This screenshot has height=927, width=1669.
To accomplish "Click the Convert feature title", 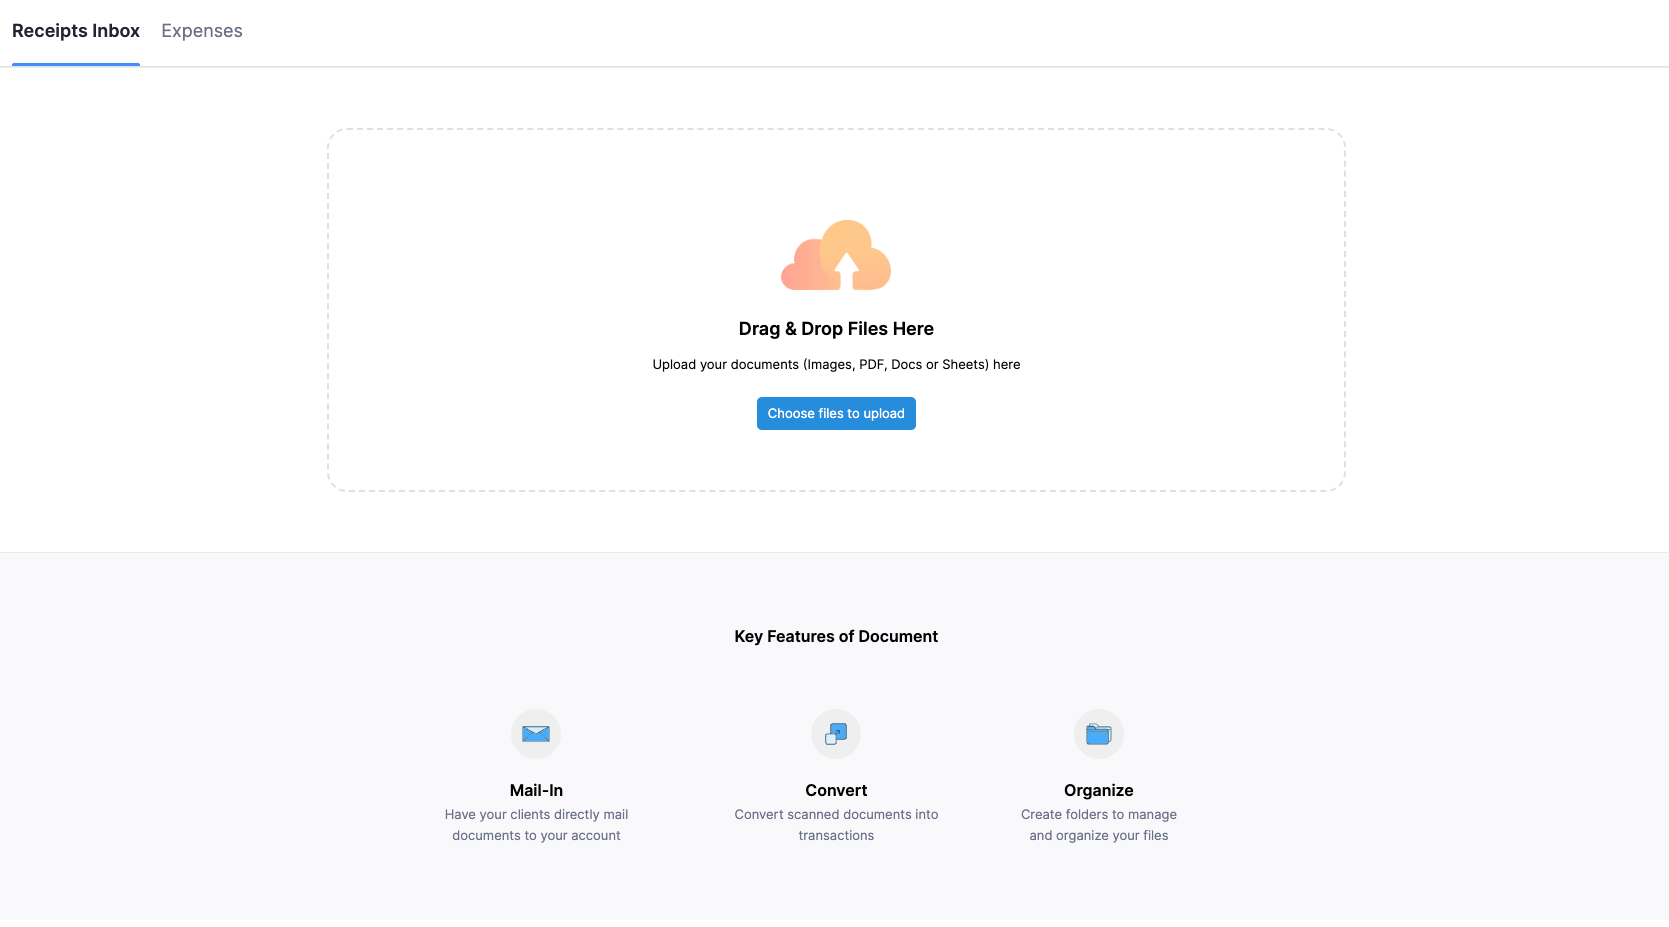I will [836, 790].
